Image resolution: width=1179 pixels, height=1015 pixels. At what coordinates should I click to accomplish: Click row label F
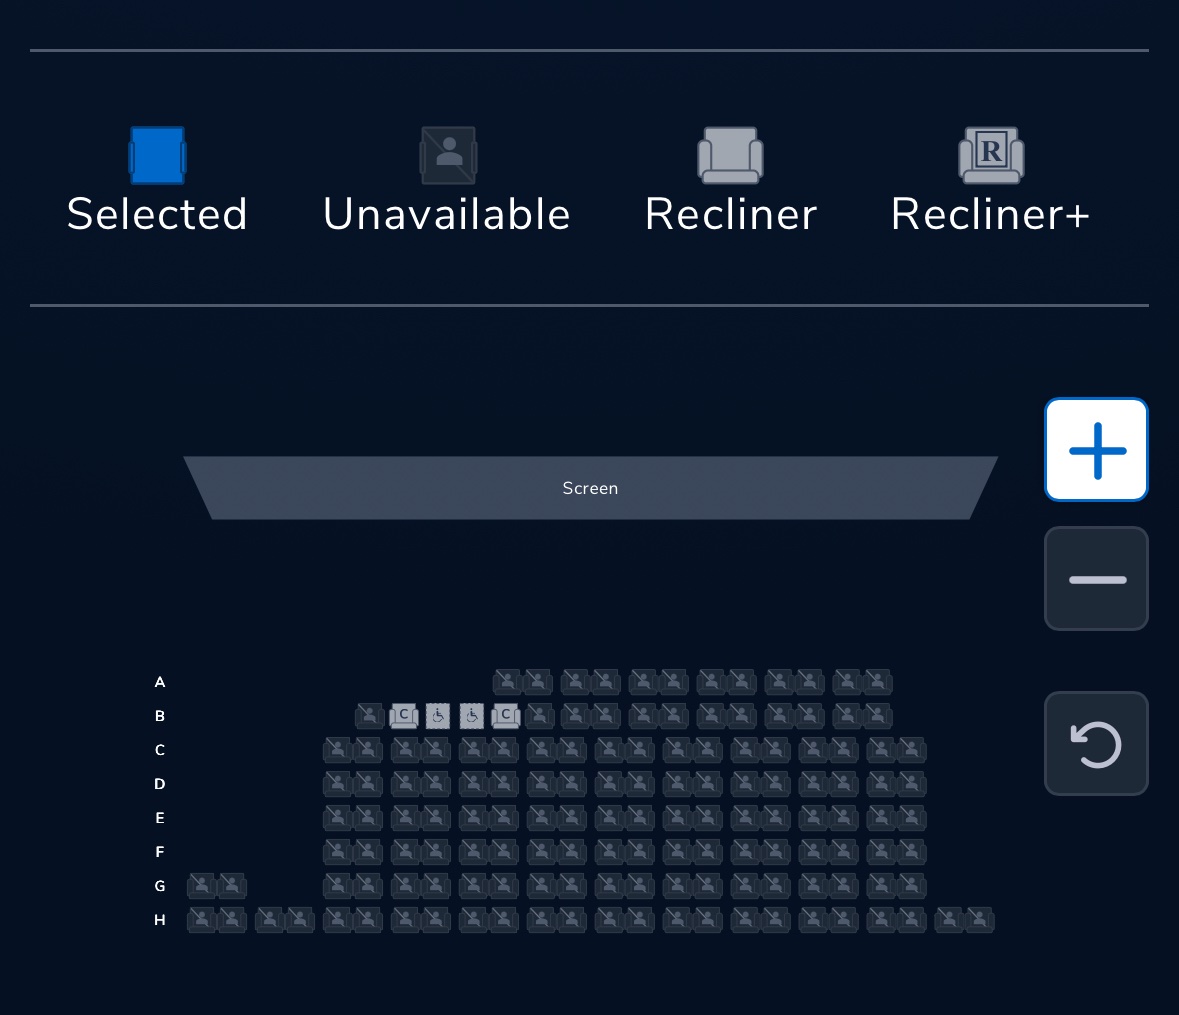159,852
